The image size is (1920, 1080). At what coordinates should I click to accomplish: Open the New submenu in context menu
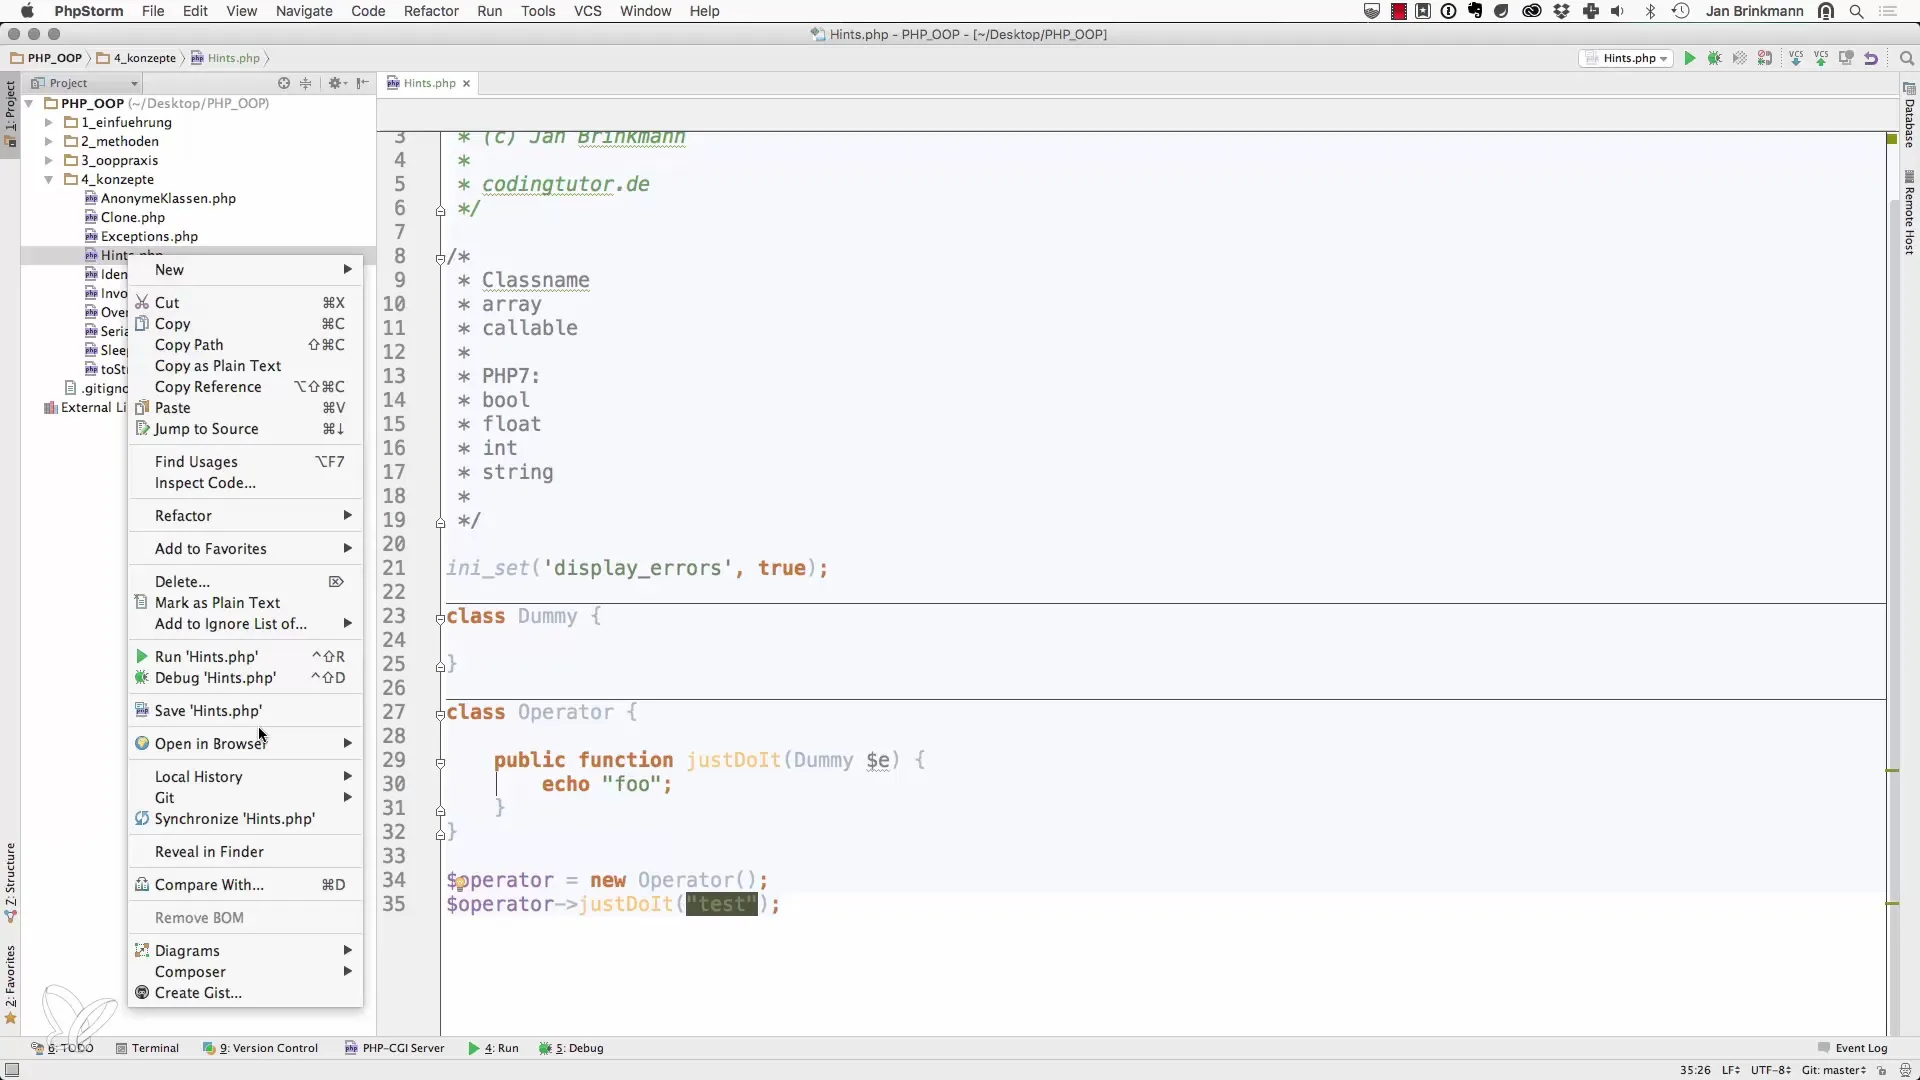click(x=245, y=270)
